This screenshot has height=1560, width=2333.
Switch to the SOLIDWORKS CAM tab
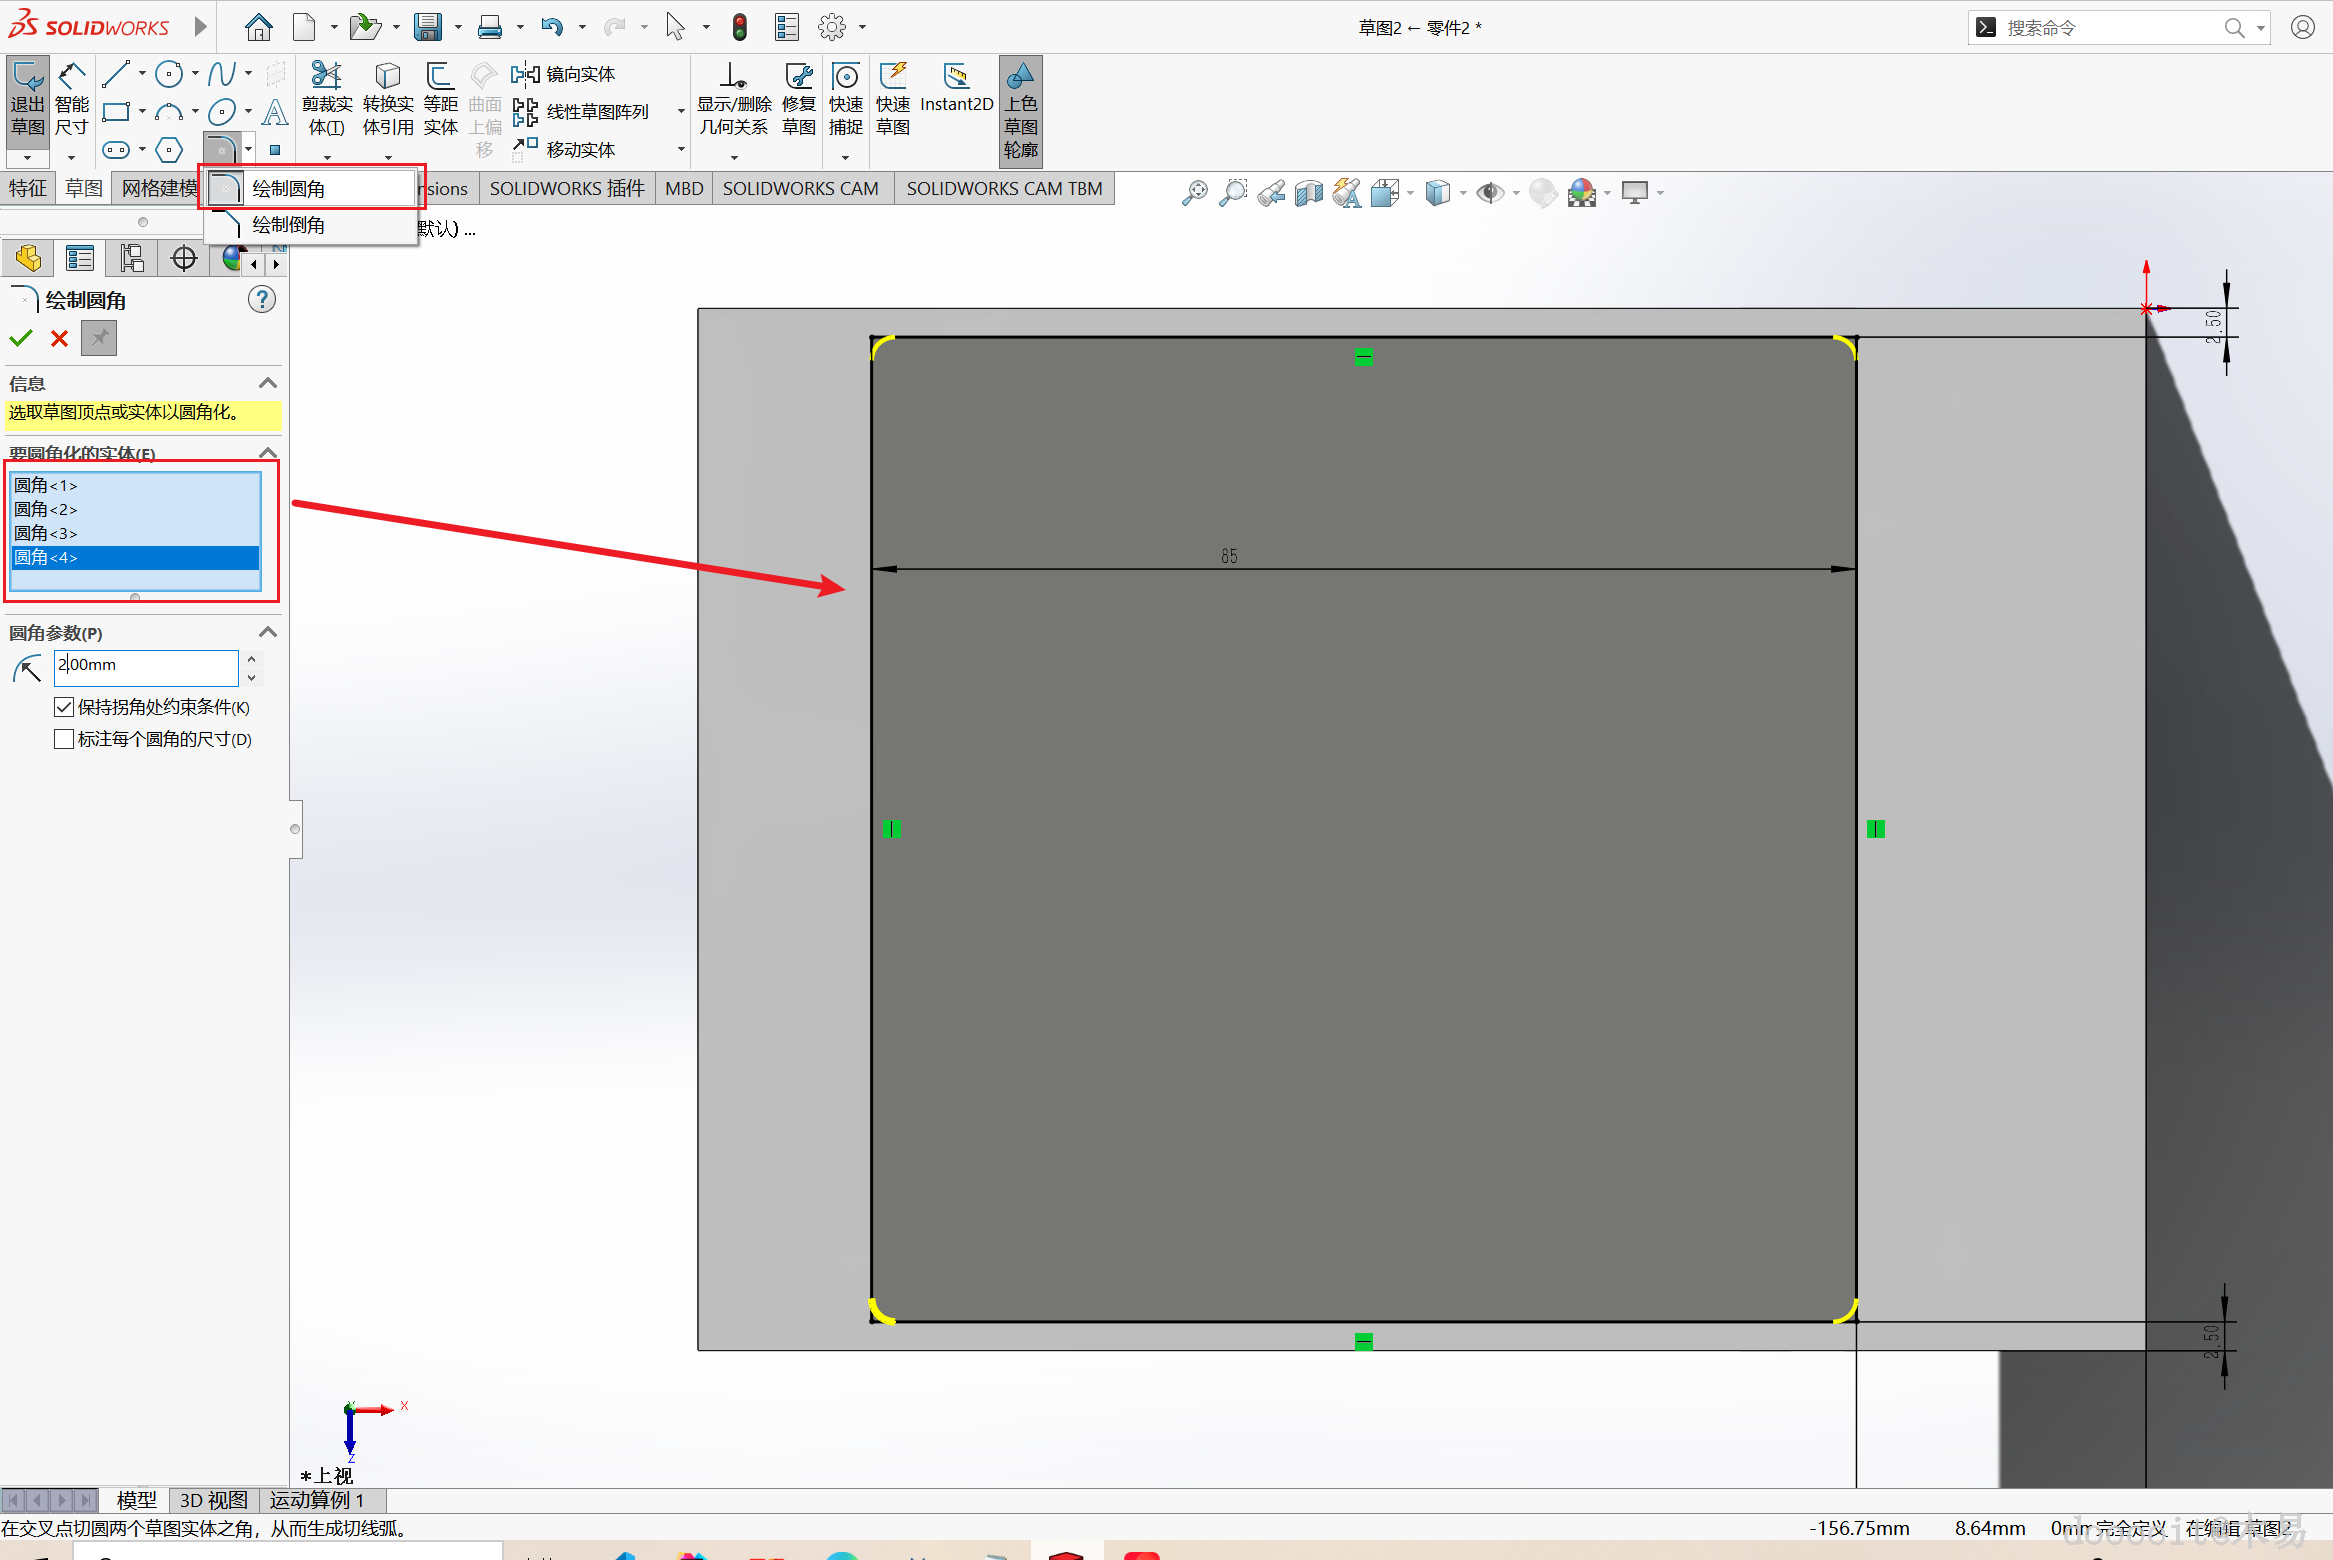pyautogui.click(x=800, y=188)
